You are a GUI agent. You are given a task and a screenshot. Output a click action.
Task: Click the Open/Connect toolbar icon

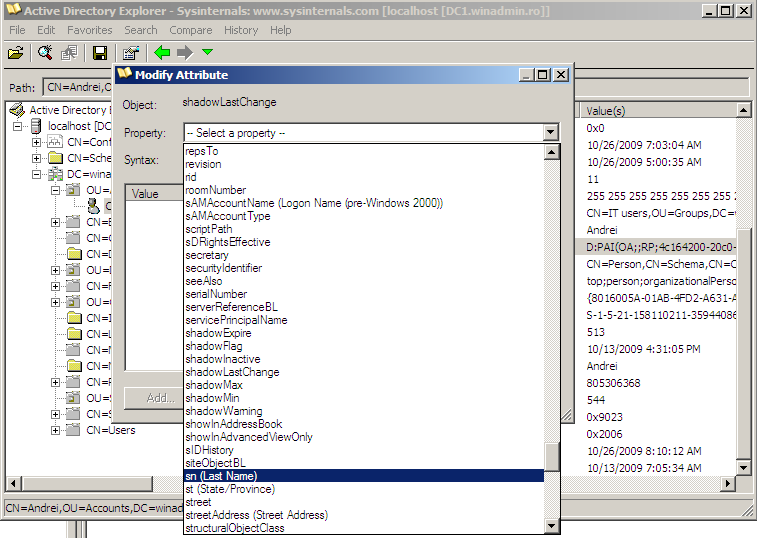[15, 53]
